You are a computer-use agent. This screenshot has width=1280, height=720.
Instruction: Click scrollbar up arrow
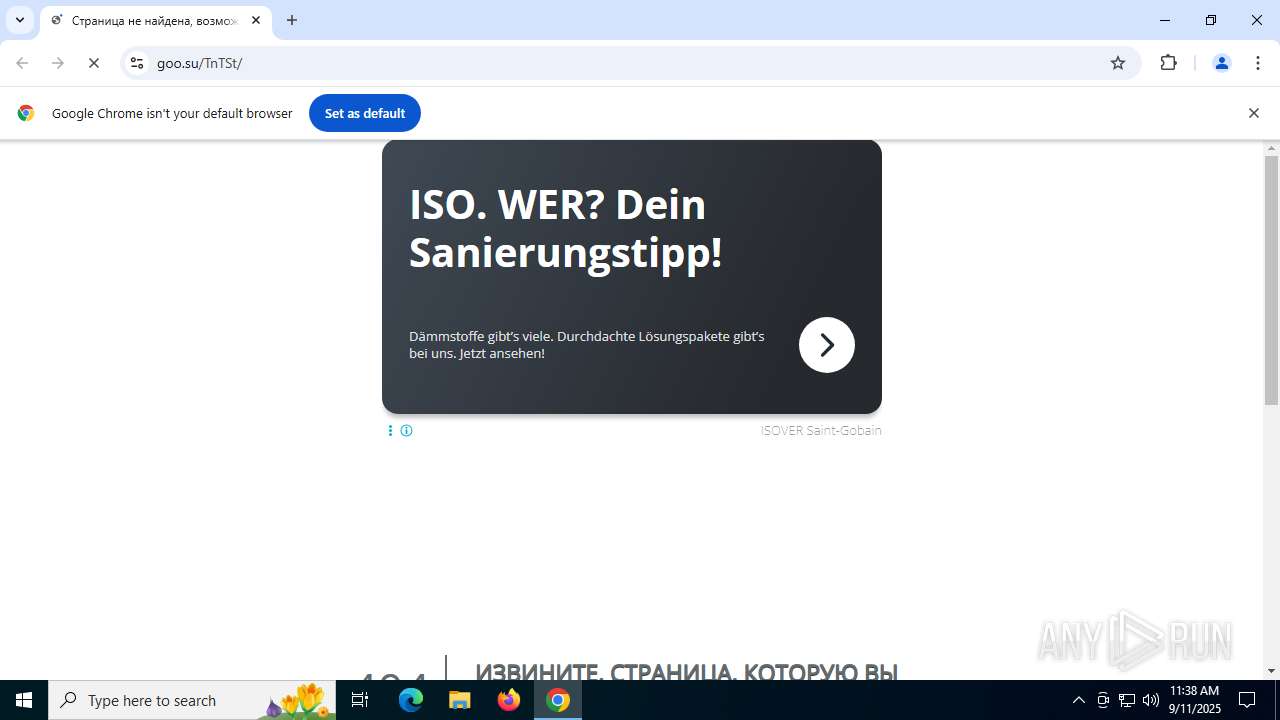pos(1271,148)
